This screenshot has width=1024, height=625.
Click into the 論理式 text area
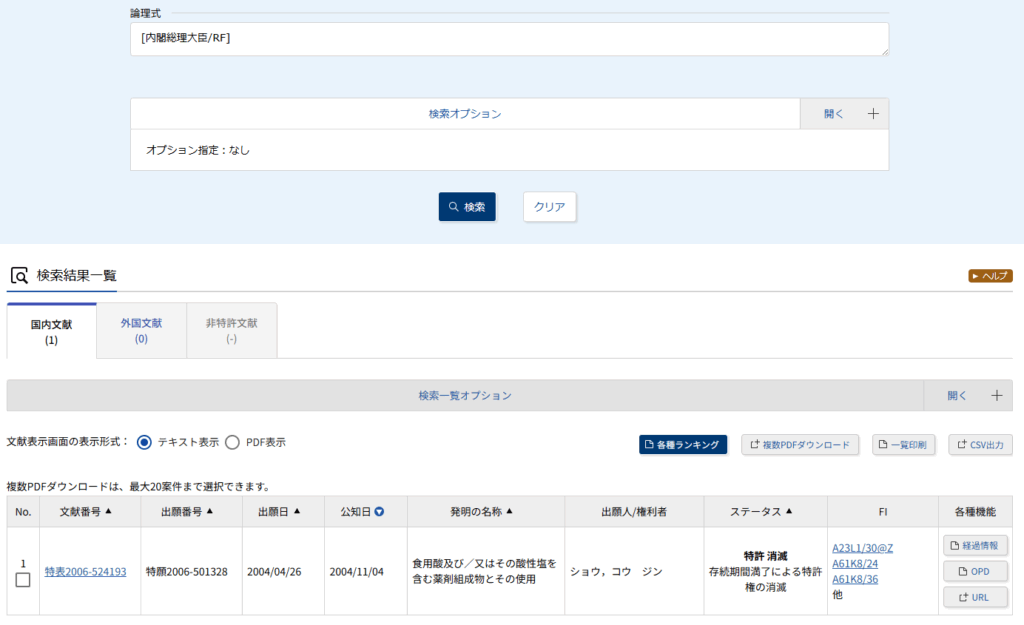point(509,39)
